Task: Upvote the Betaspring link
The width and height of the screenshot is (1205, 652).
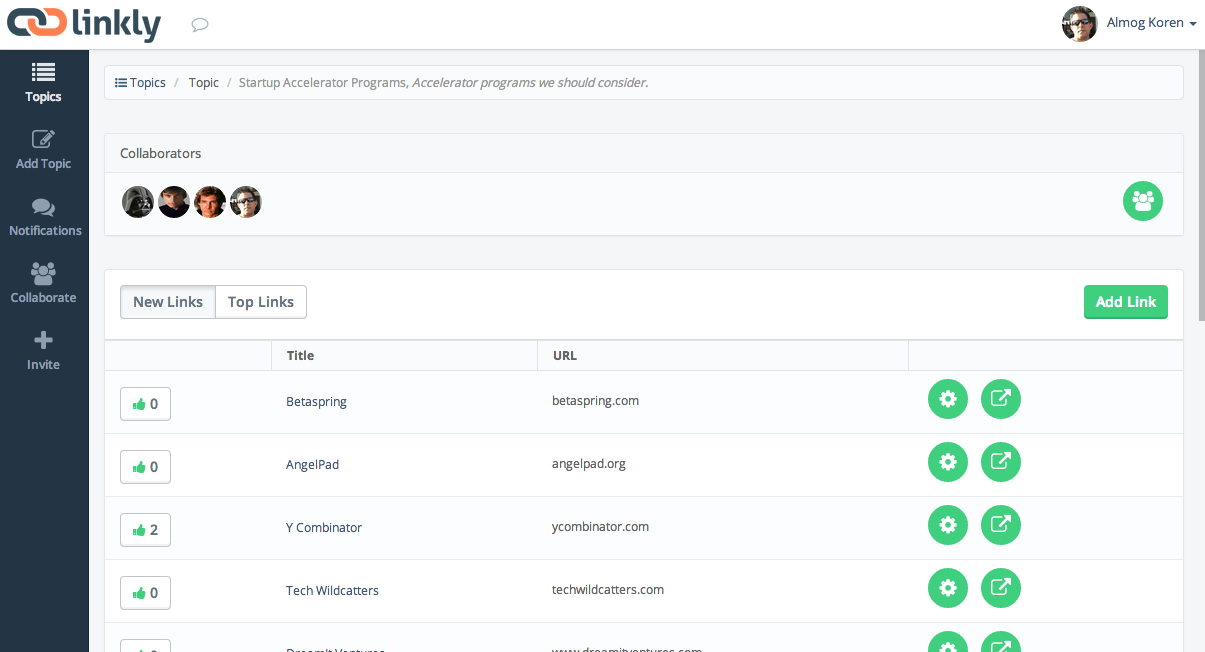Action: 145,404
